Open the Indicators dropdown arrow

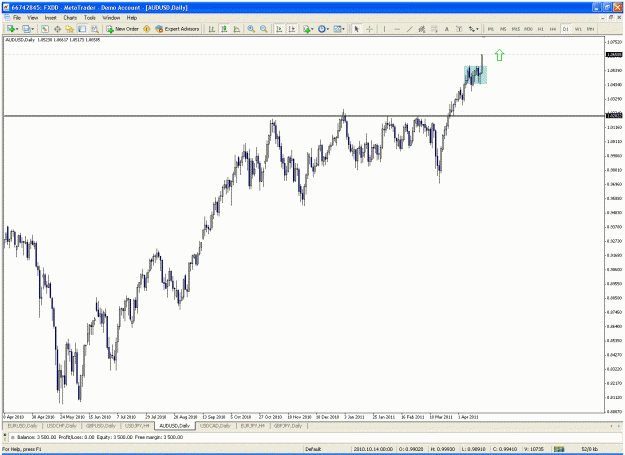[312, 29]
